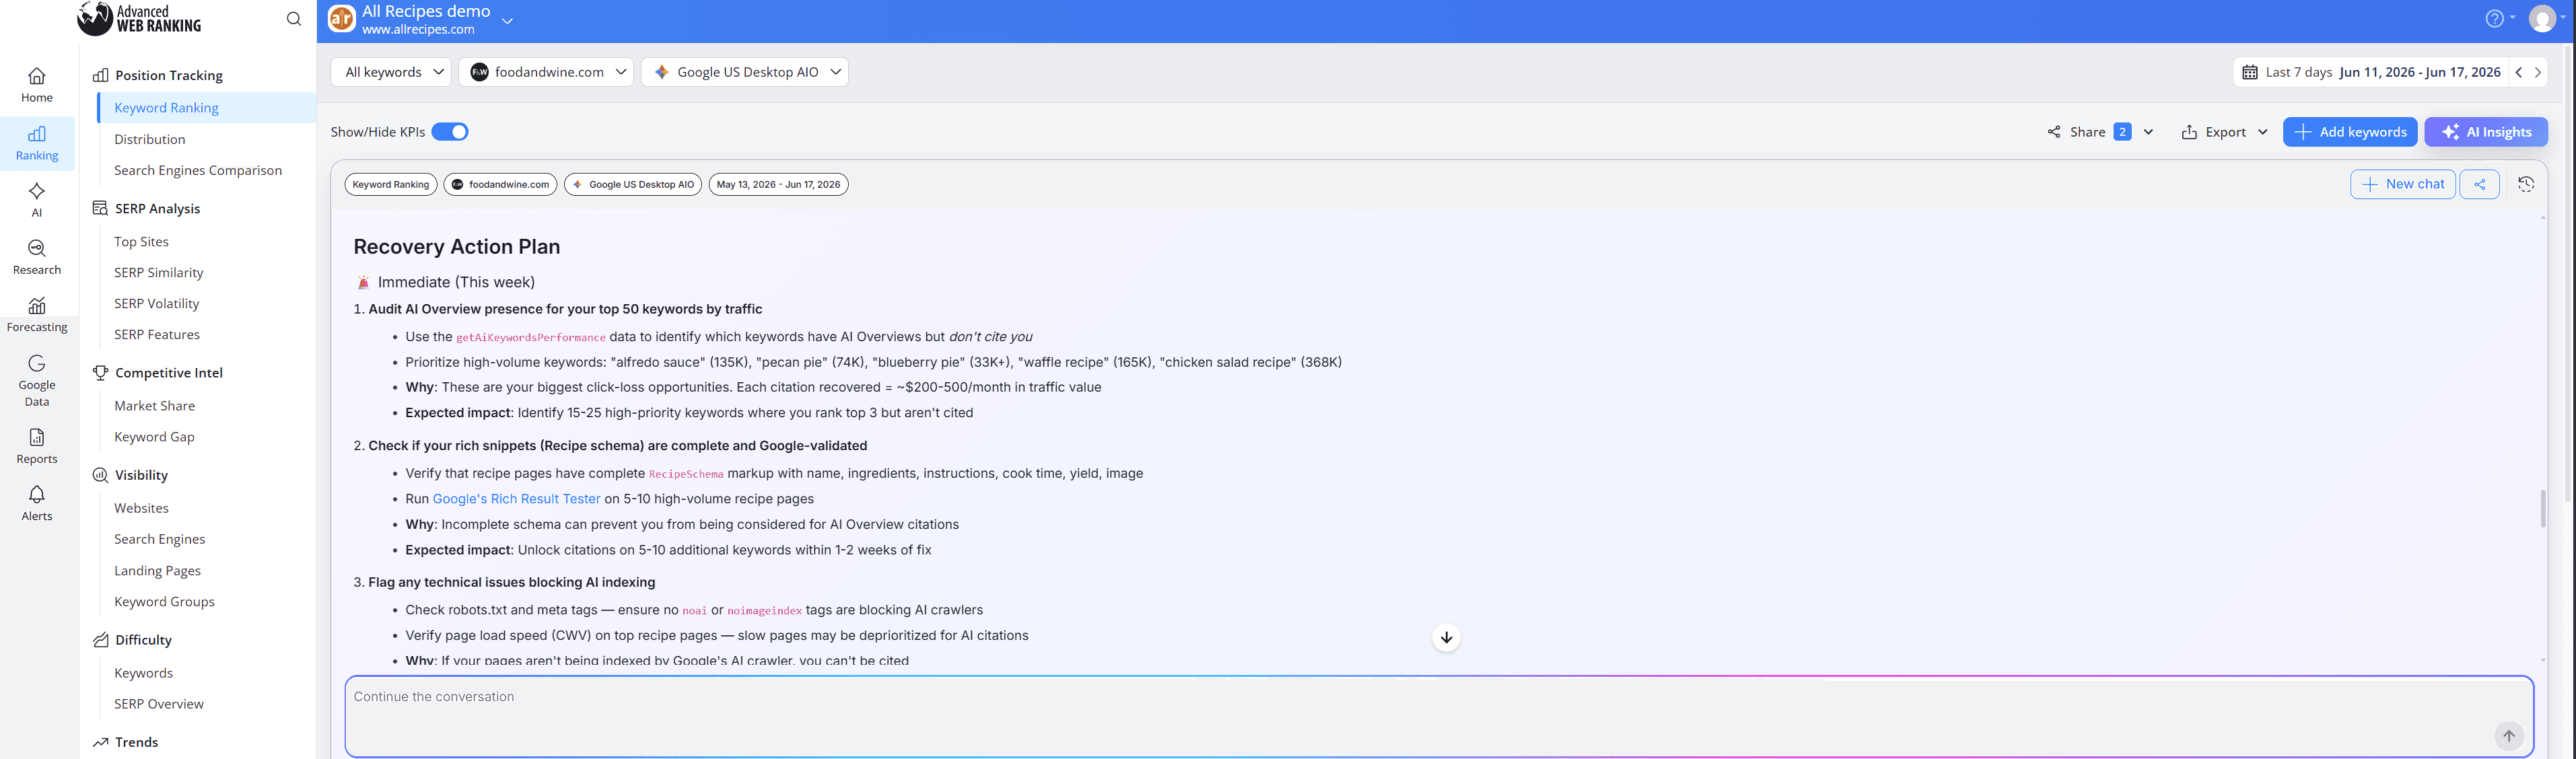Viewport: 2576px width, 759px height.
Task: Click the Trends section header
Action: click(126, 742)
